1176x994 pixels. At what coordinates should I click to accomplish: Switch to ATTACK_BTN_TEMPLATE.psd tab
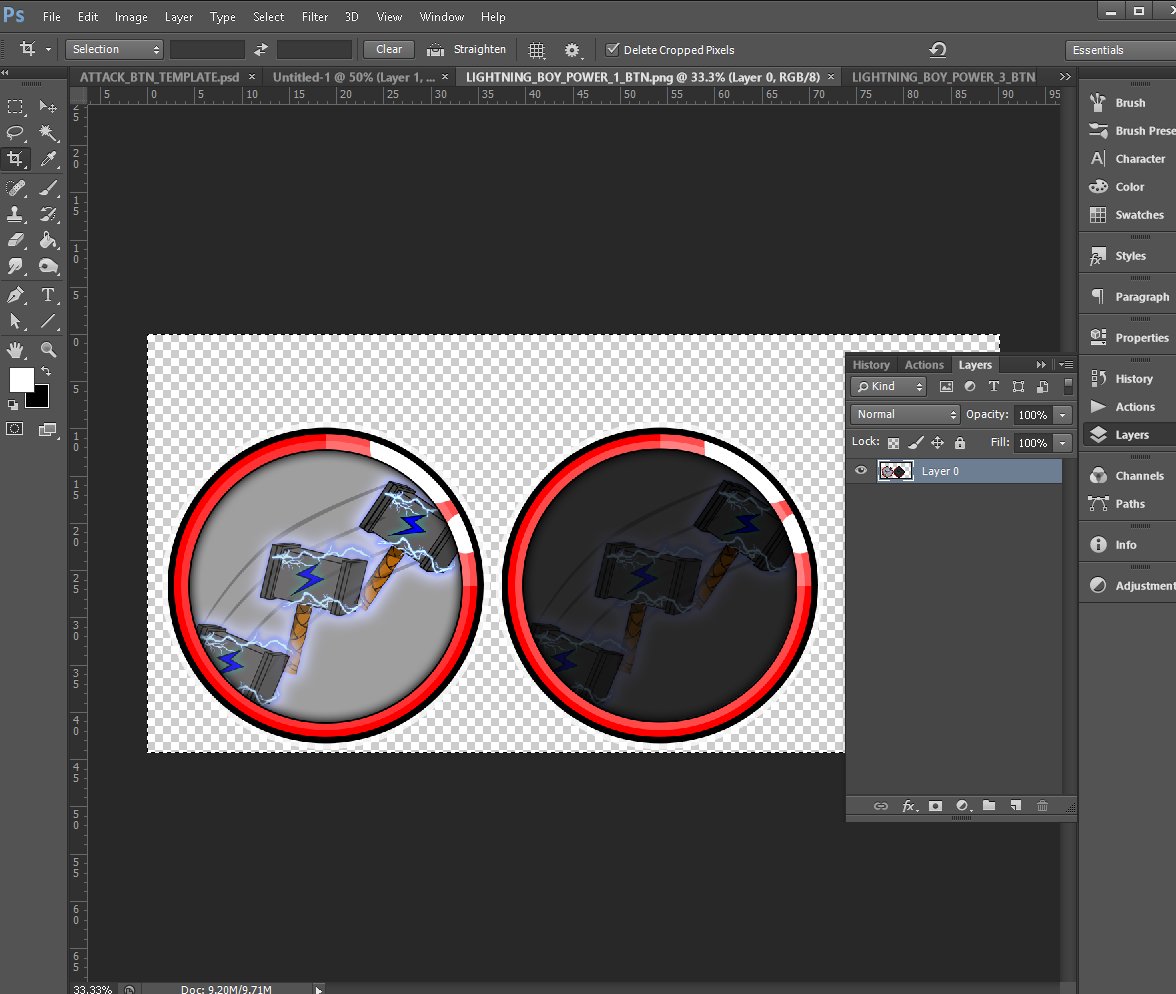160,77
